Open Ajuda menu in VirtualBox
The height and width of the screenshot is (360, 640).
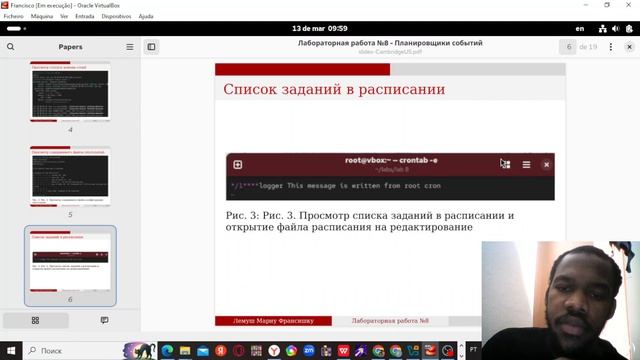tap(146, 16)
